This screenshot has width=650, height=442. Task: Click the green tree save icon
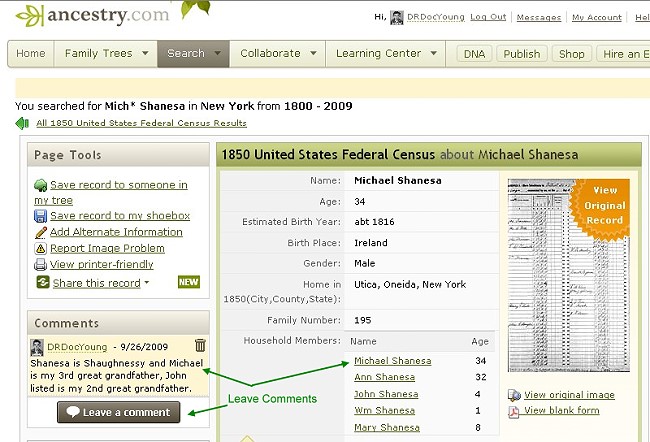tap(40, 185)
